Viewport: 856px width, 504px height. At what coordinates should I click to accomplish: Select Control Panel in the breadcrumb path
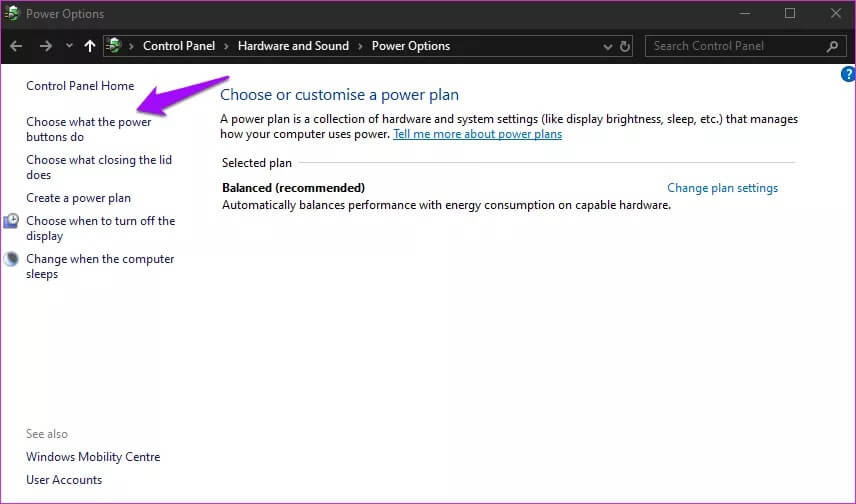177,46
